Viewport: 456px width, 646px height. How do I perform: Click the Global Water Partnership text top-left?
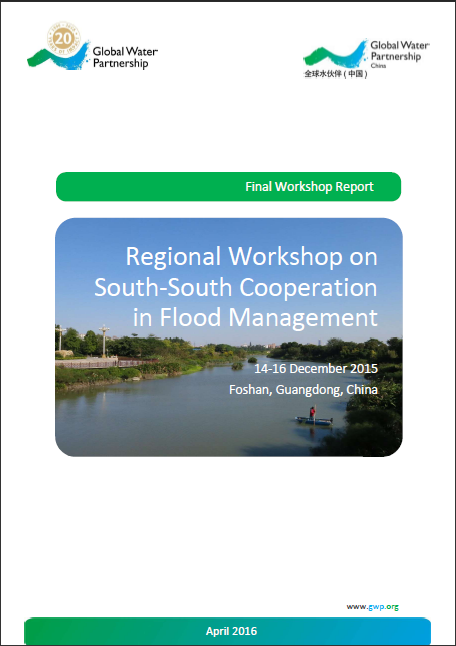coord(125,57)
